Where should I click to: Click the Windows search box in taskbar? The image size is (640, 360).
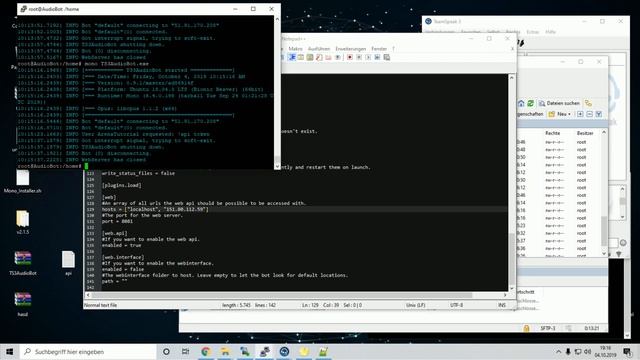[88, 351]
